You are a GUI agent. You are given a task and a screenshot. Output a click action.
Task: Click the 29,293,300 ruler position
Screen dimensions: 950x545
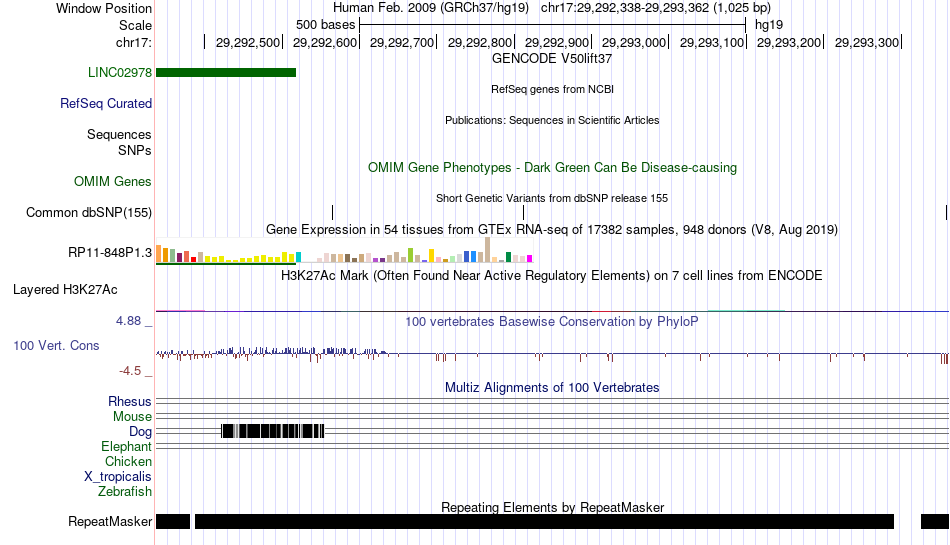tap(867, 43)
